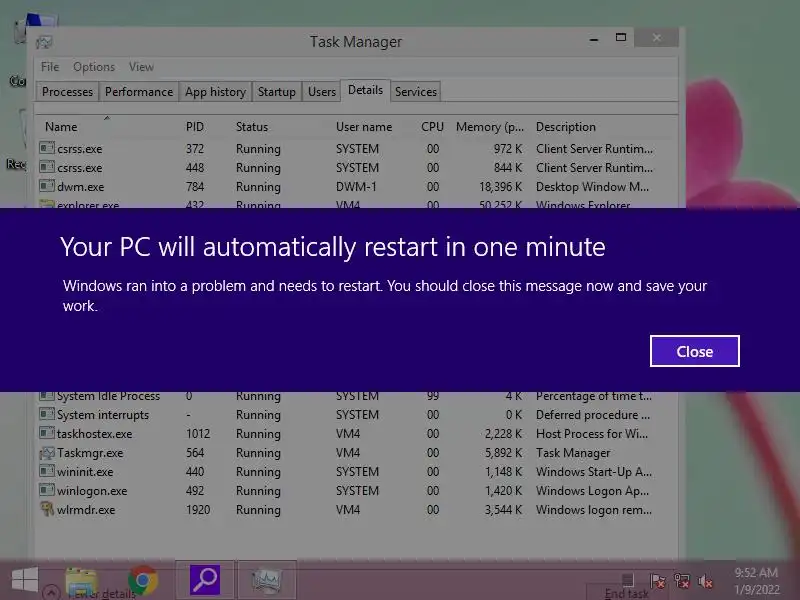The image size is (800, 600).
Task: Click the csrss.exe icon with PID 448
Action: click(47, 167)
